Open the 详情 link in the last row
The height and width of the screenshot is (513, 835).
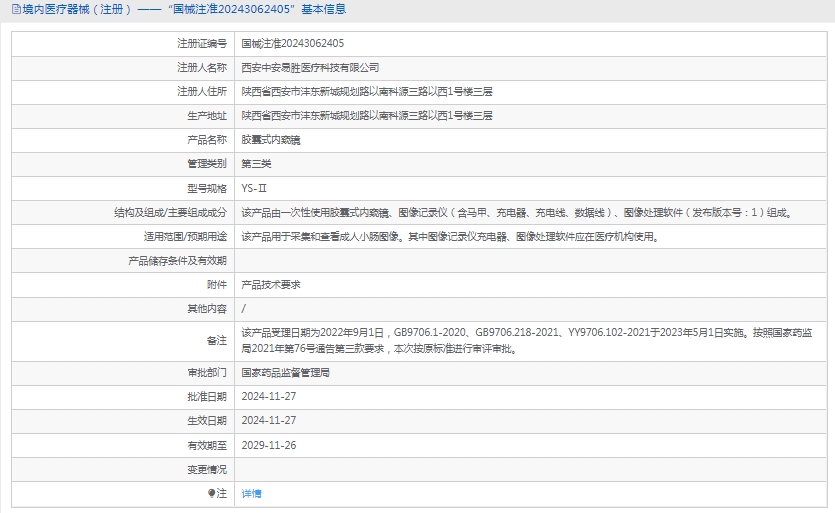tap(251, 493)
